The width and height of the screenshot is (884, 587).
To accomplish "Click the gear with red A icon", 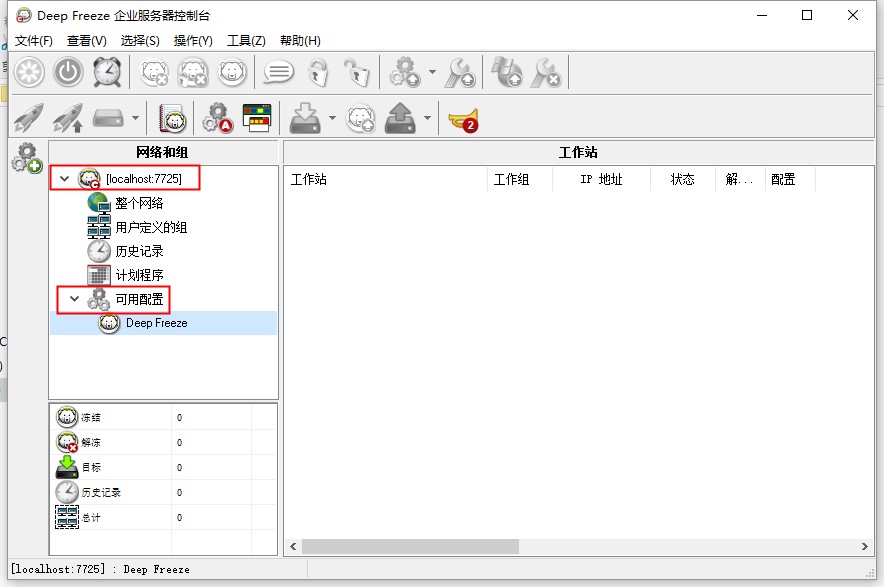I will click(x=217, y=119).
